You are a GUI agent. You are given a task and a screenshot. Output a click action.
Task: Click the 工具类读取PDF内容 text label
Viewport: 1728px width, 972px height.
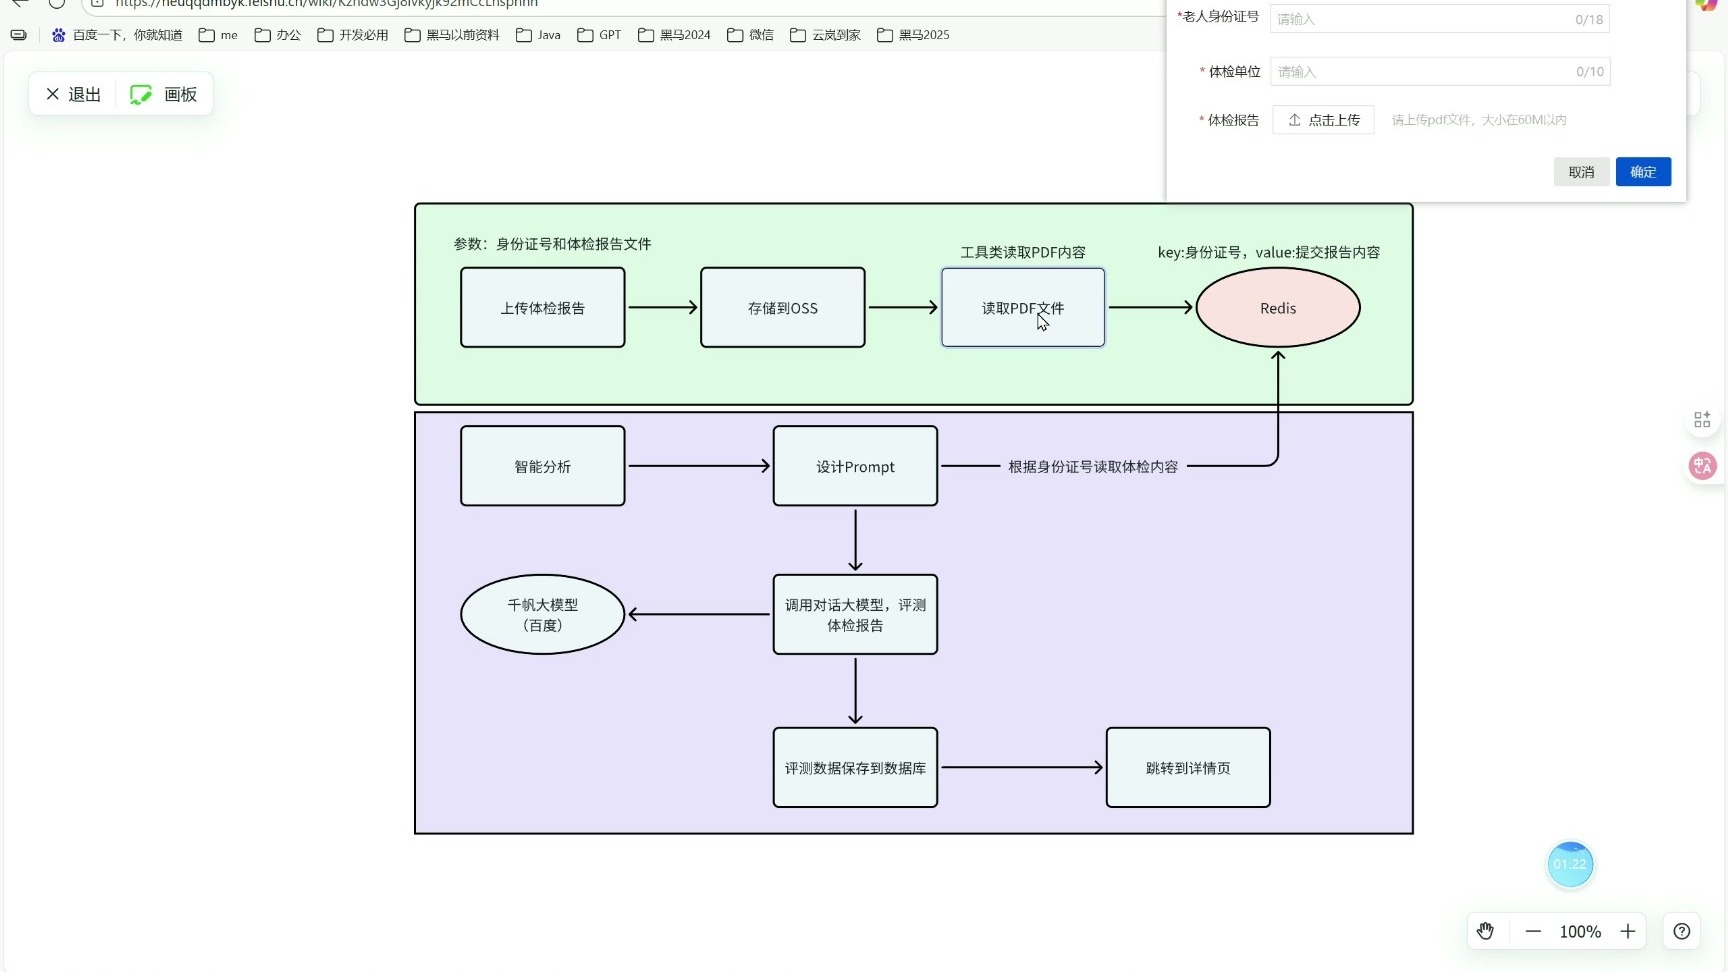(x=1023, y=252)
